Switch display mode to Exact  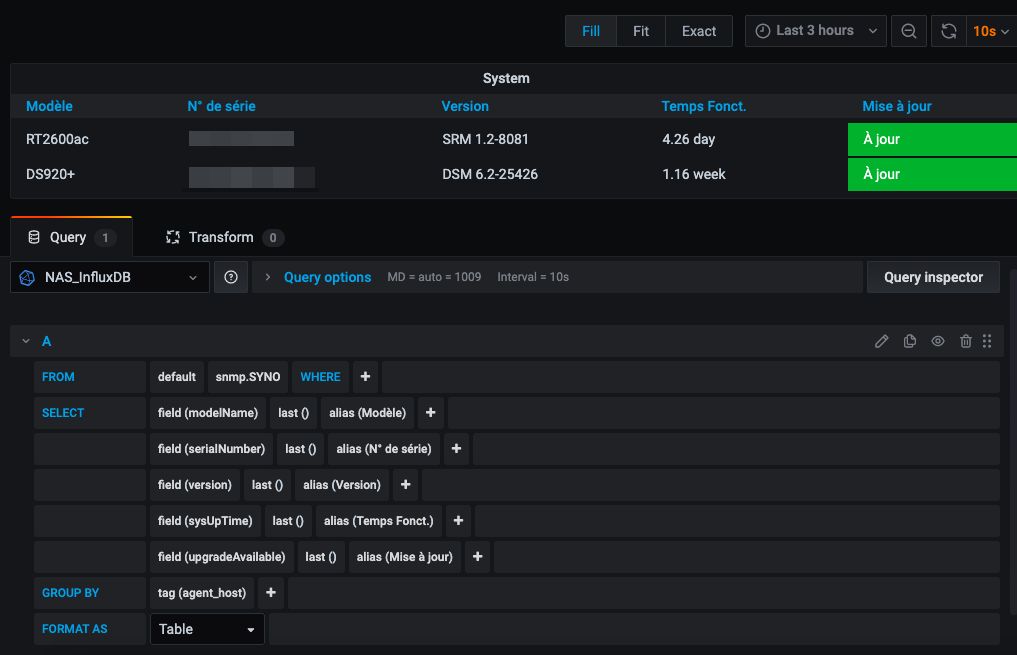(699, 31)
